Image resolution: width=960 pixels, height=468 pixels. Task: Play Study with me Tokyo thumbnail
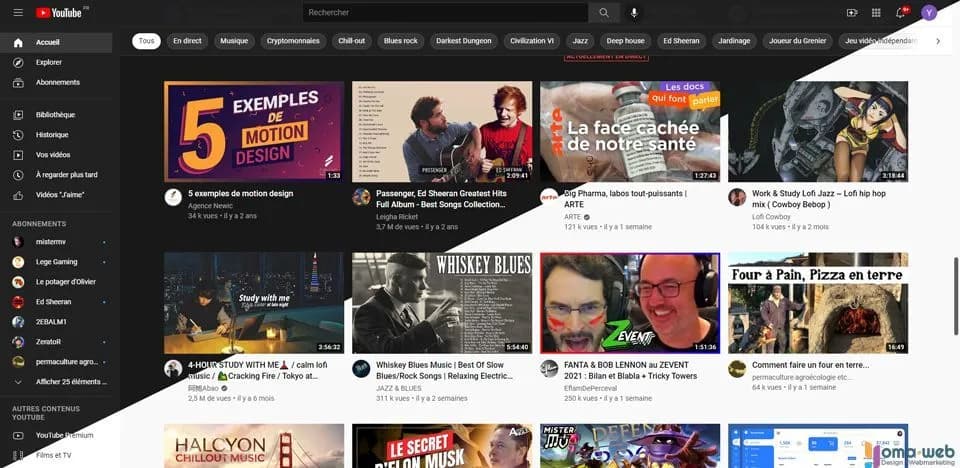253,303
